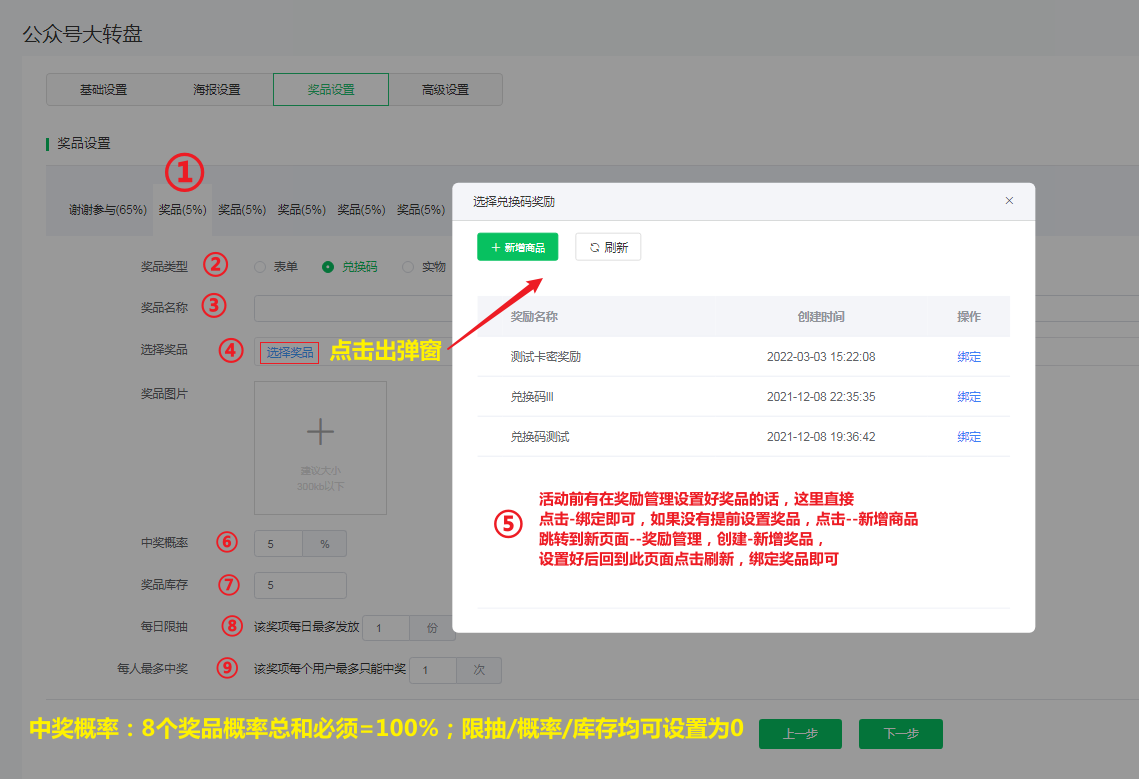
Task: Click the green 下一步 button
Action: [x=900, y=733]
